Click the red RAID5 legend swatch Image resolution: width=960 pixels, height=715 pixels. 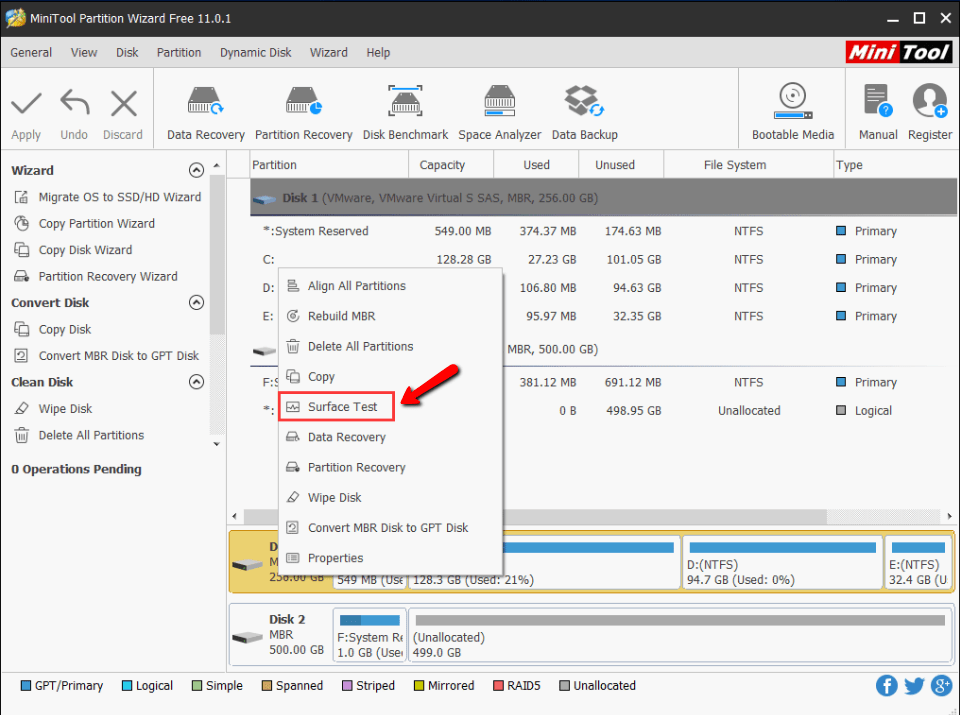[x=499, y=686]
